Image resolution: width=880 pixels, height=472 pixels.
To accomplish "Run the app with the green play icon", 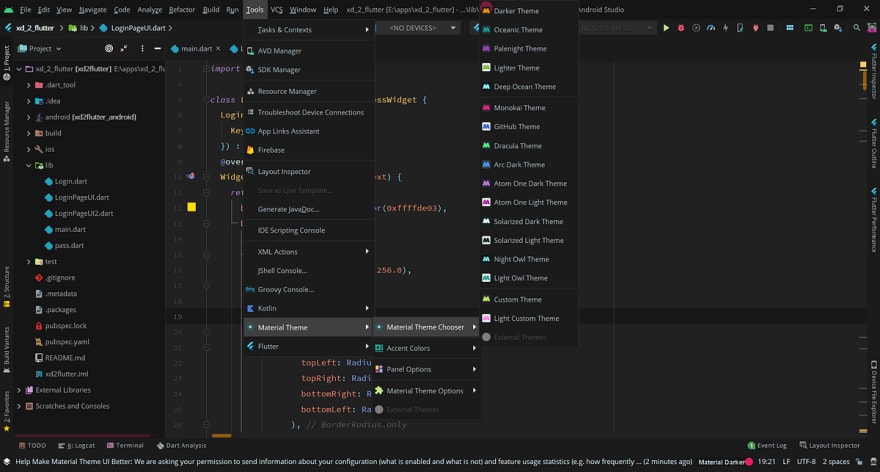I will pyautogui.click(x=666, y=28).
